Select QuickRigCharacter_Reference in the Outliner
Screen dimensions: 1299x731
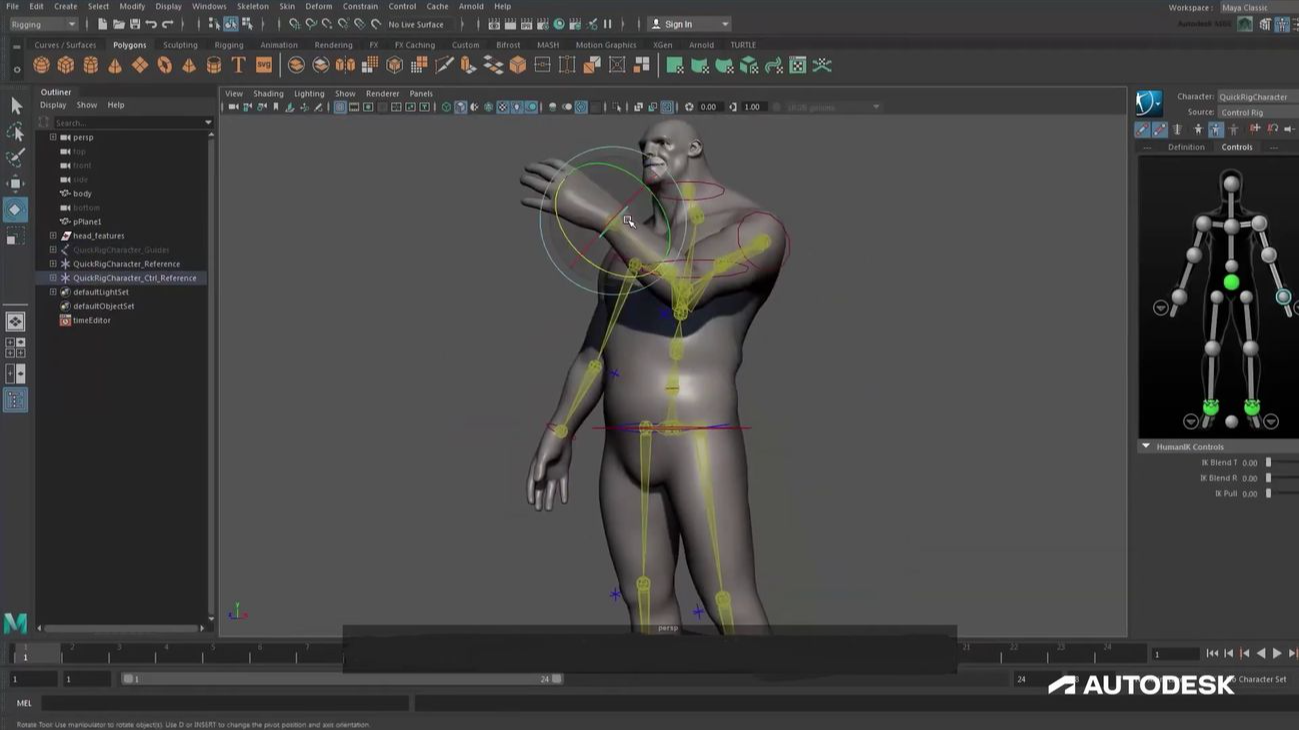126,264
